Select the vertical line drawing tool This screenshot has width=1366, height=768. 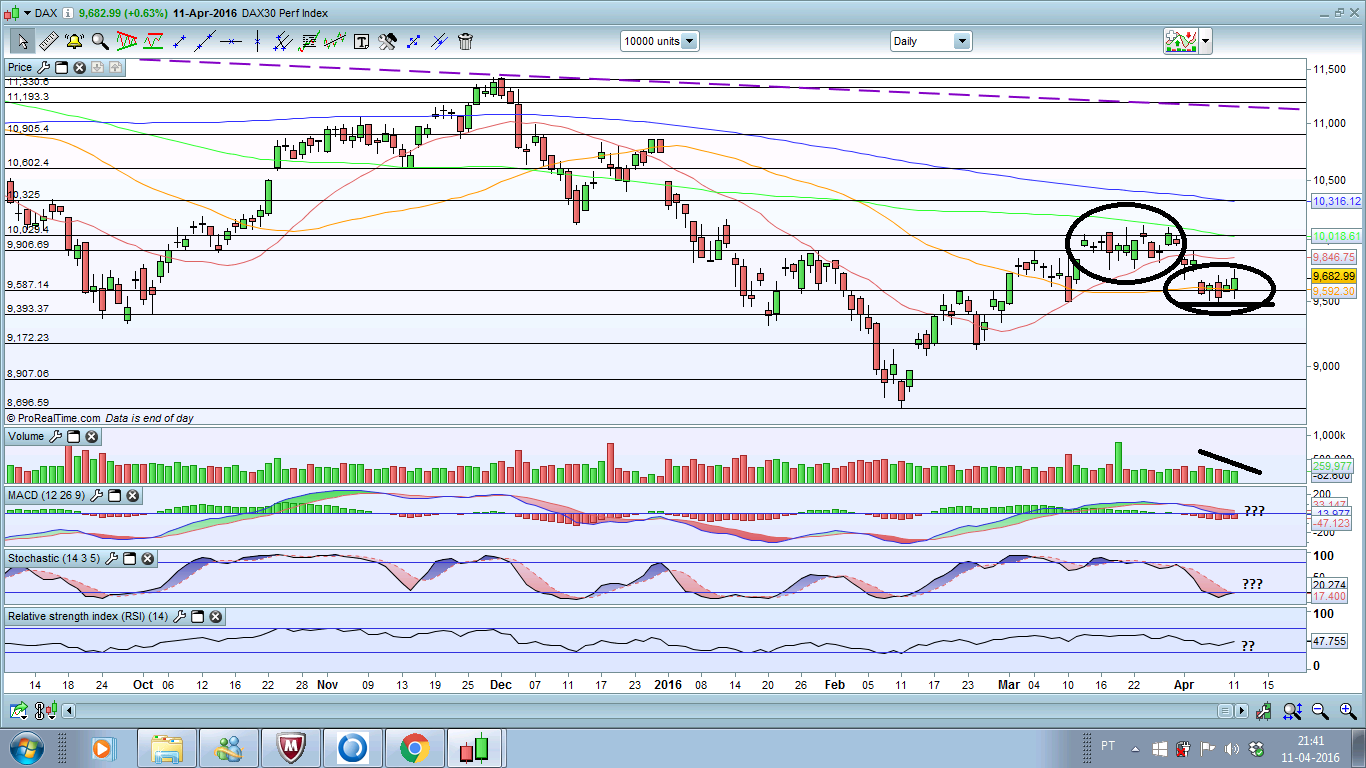(258, 41)
